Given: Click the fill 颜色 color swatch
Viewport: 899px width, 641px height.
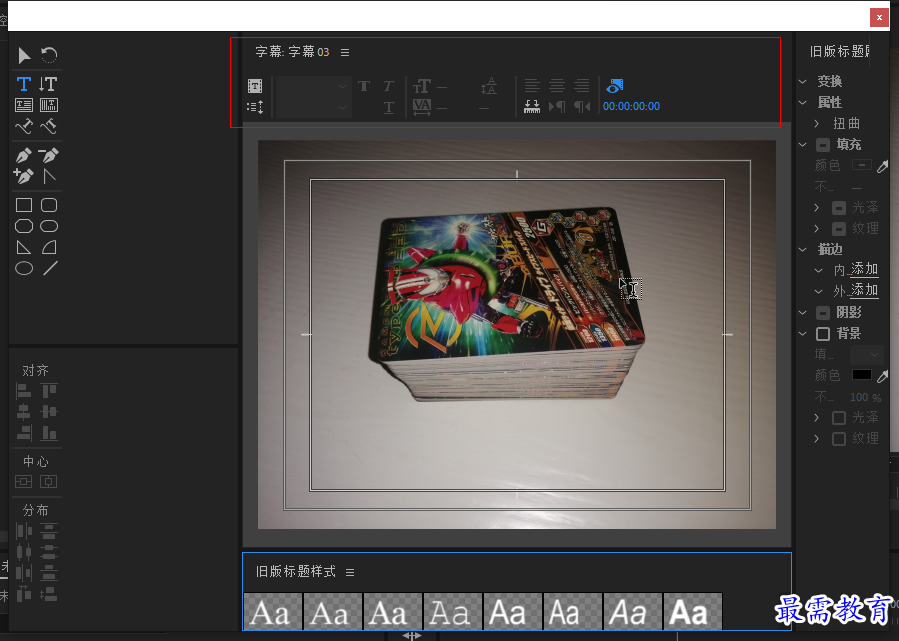Looking at the screenshot, I should click(x=862, y=165).
